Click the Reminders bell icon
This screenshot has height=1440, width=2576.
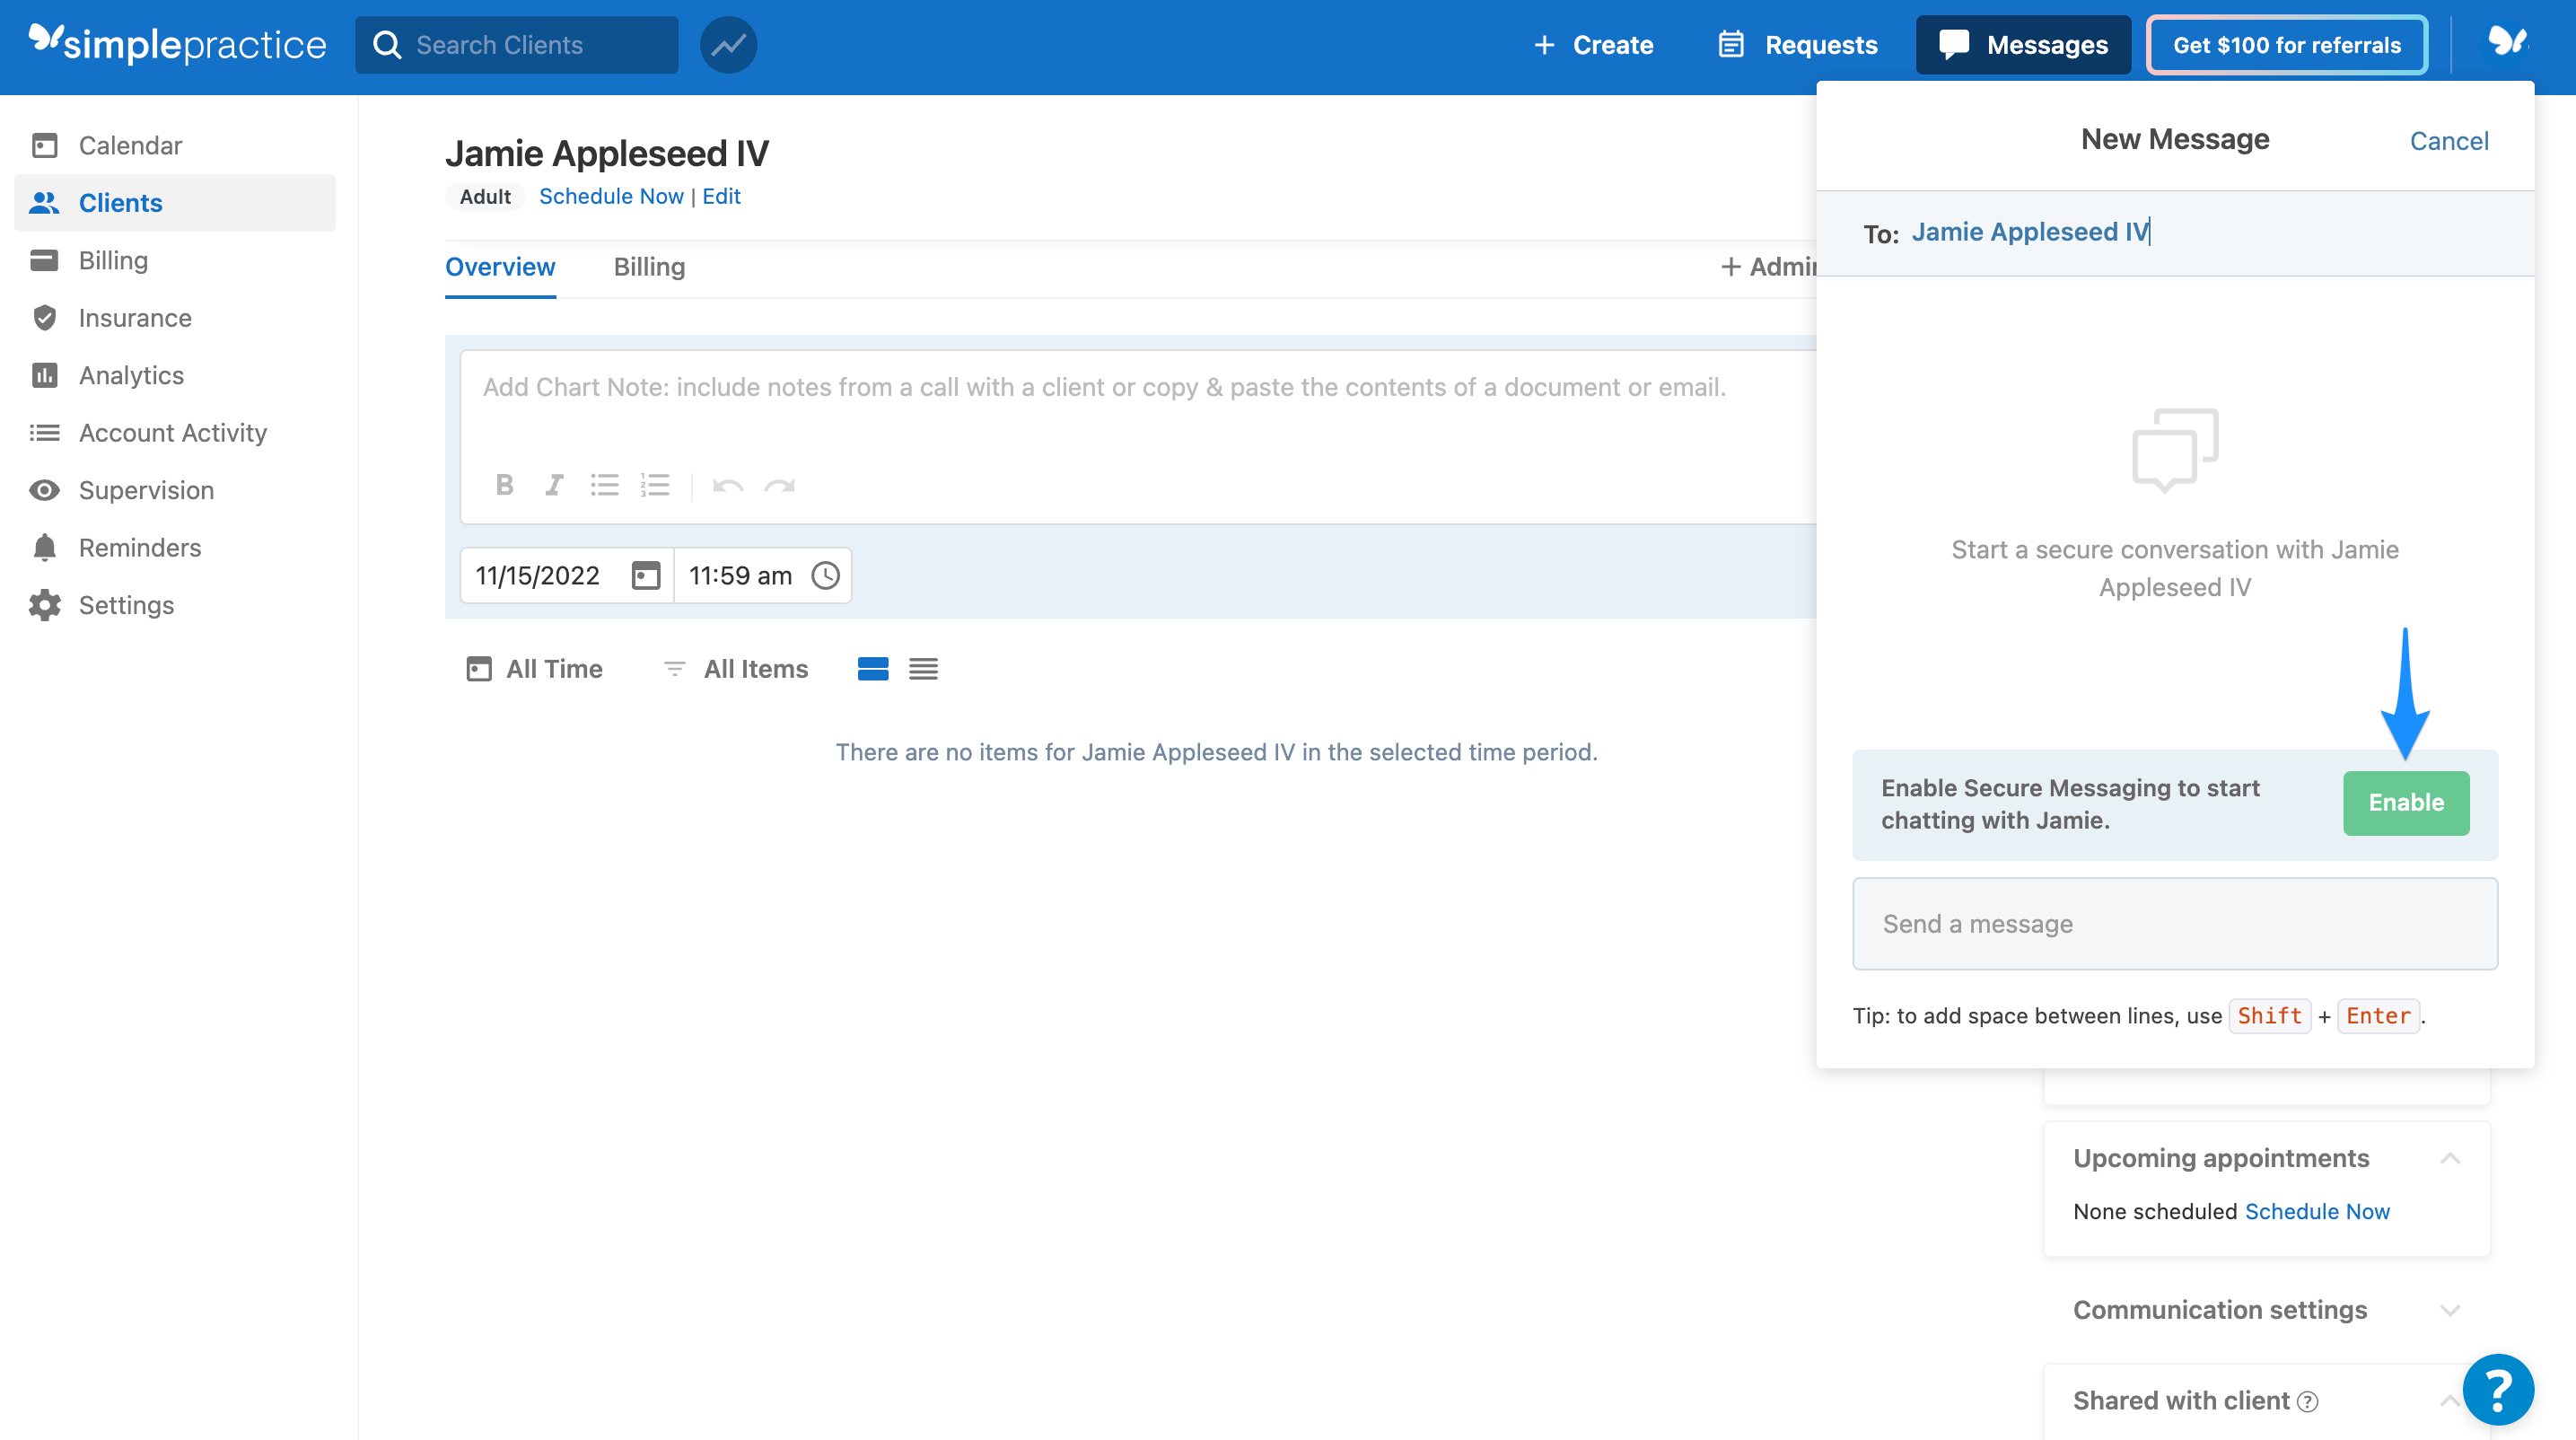point(44,548)
